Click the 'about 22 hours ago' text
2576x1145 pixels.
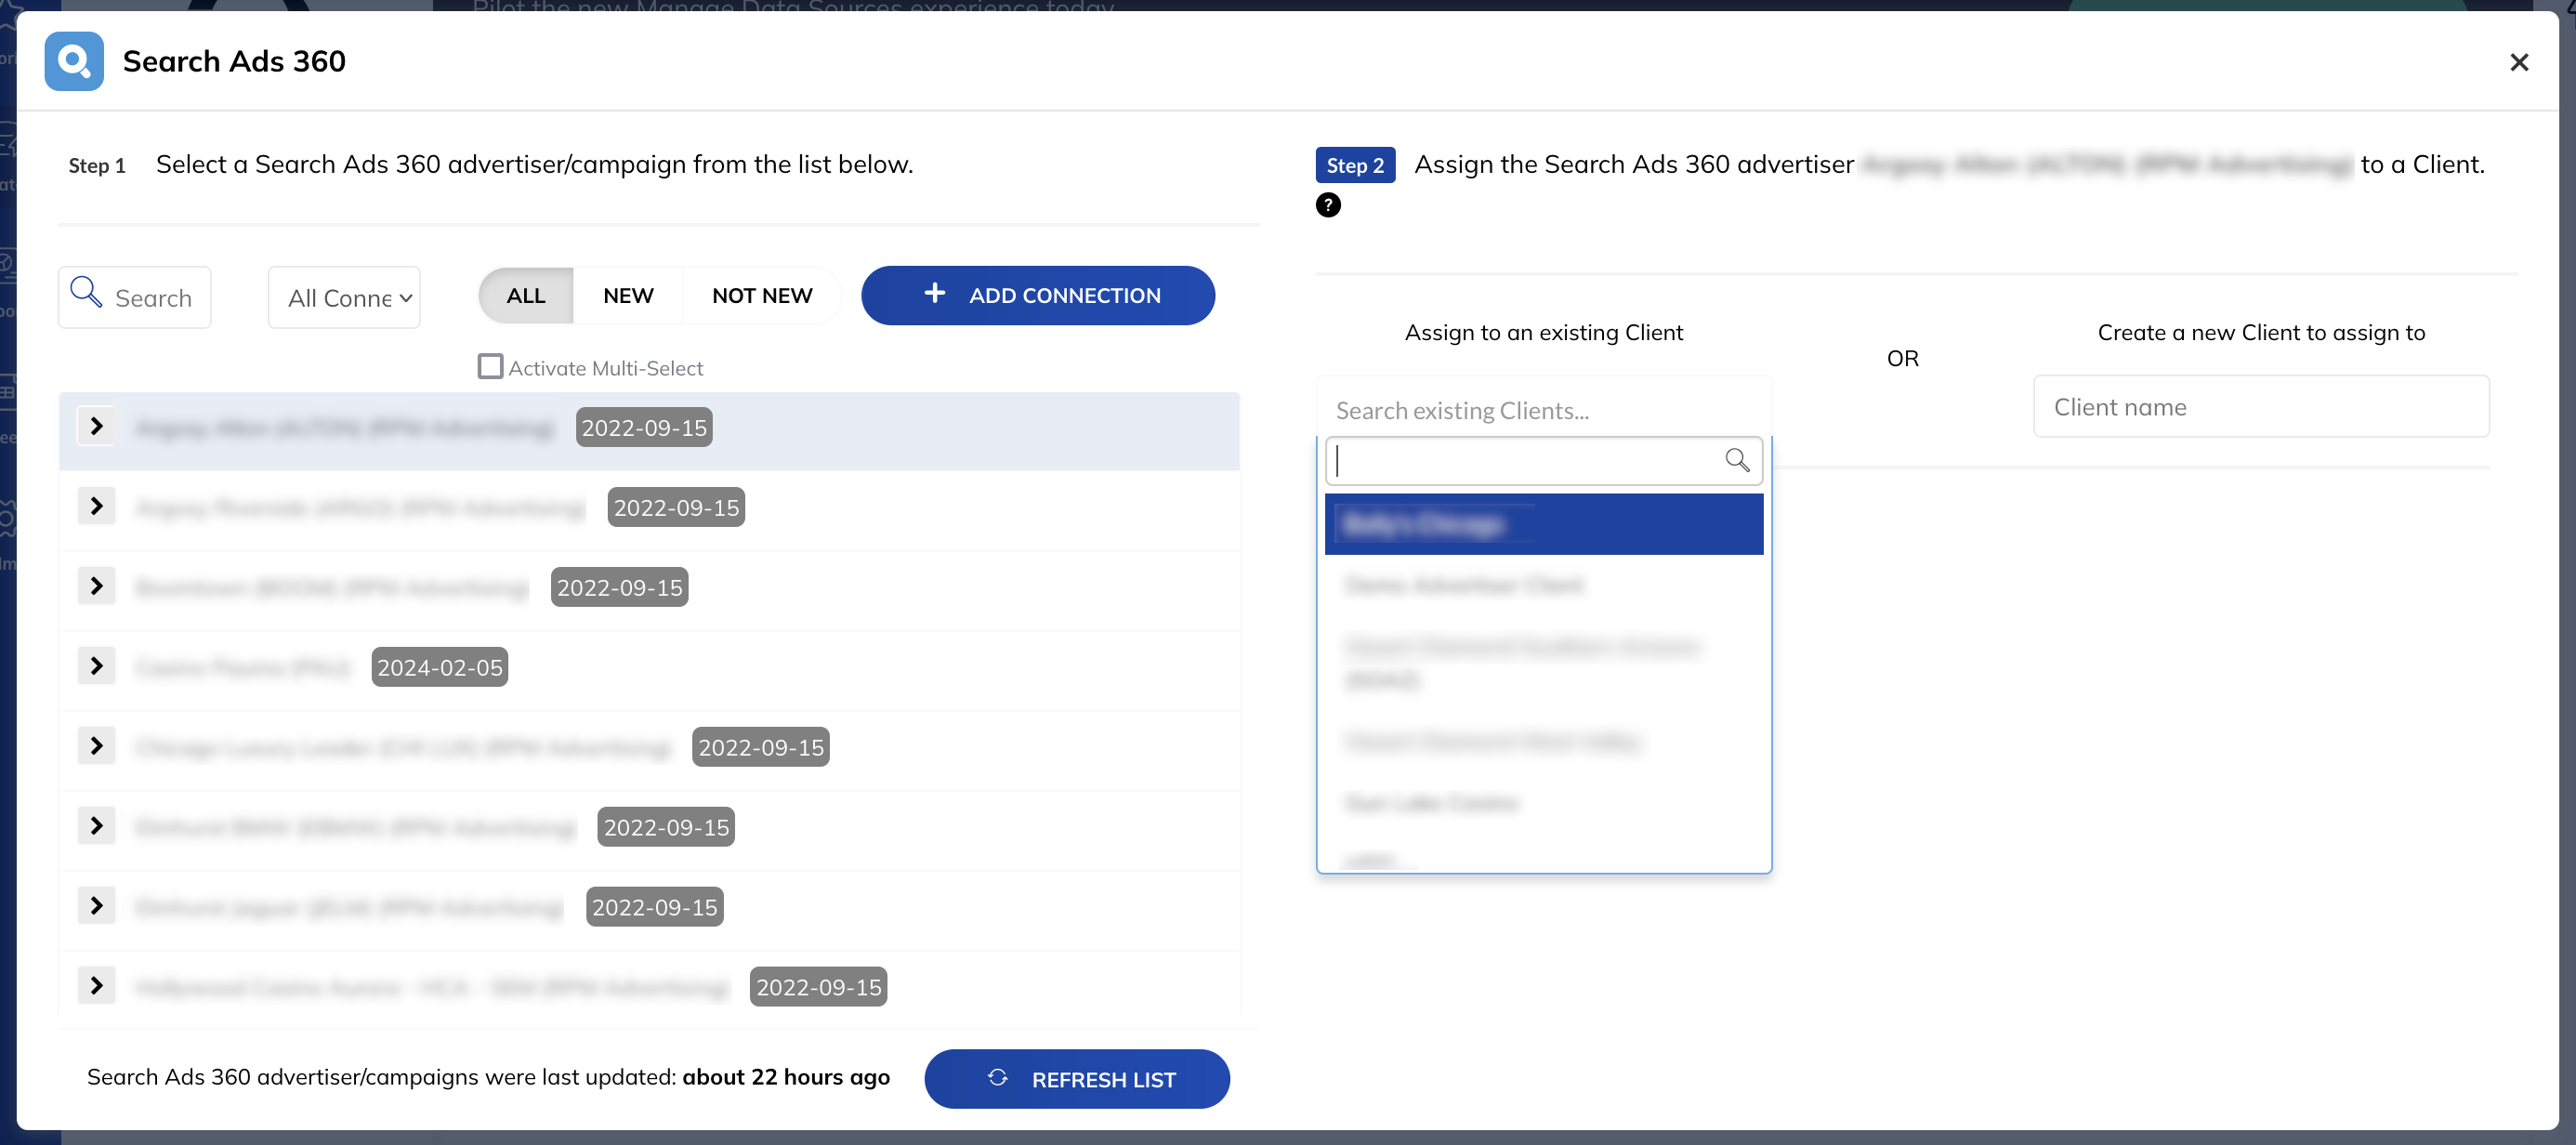(x=786, y=1077)
